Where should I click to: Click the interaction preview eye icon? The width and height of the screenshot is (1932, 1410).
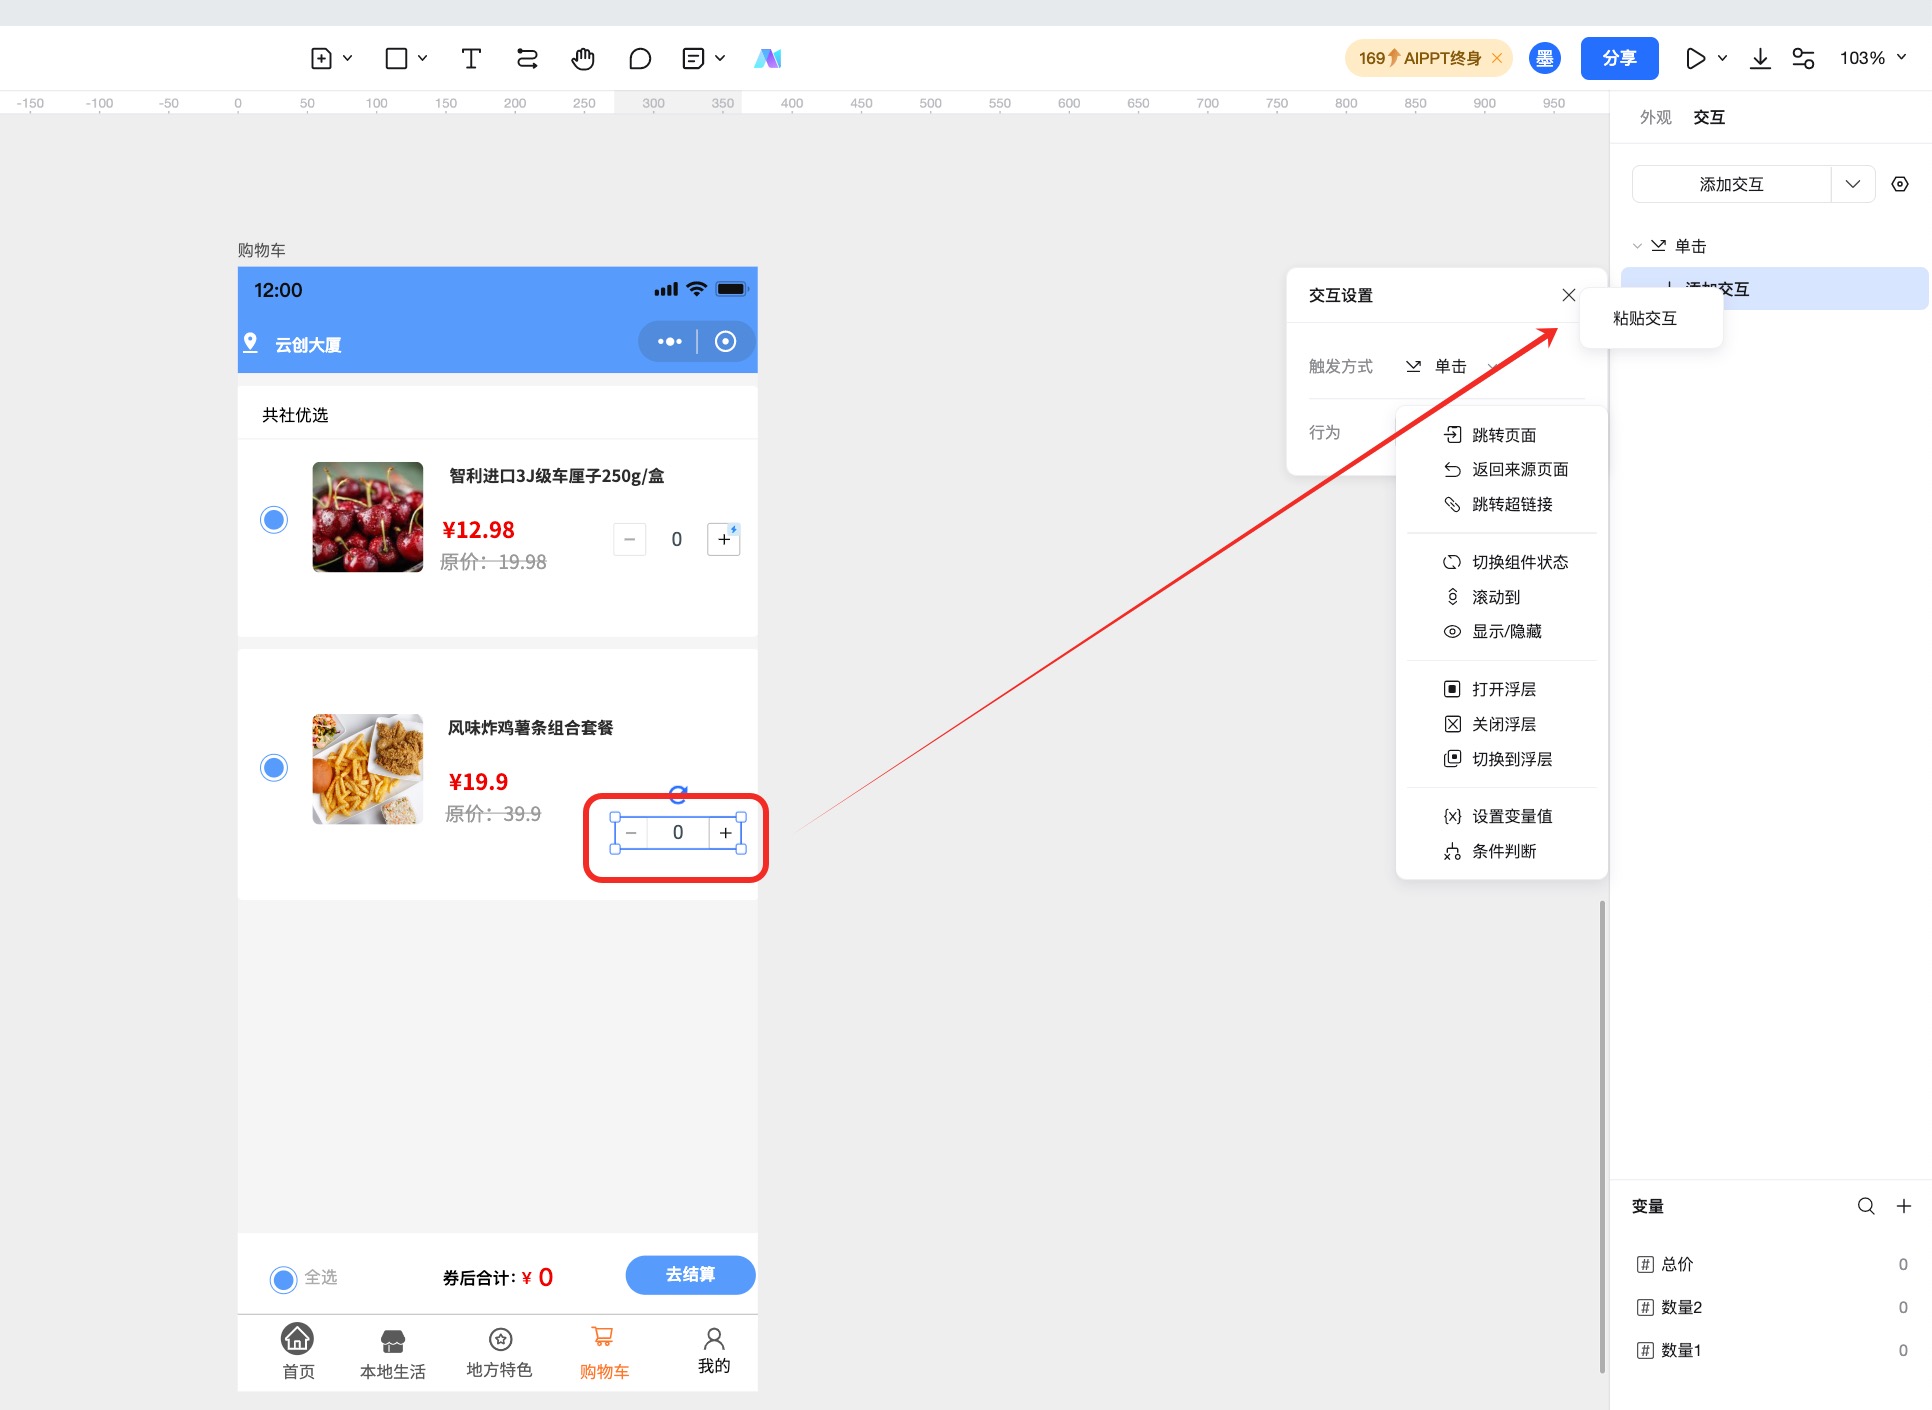click(x=1900, y=184)
